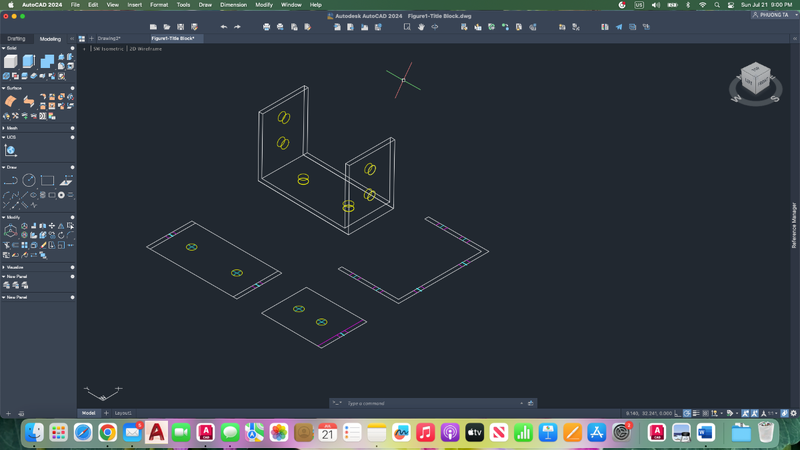The width and height of the screenshot is (800, 450).
Task: Select the Box solid tool
Action: (x=11, y=61)
